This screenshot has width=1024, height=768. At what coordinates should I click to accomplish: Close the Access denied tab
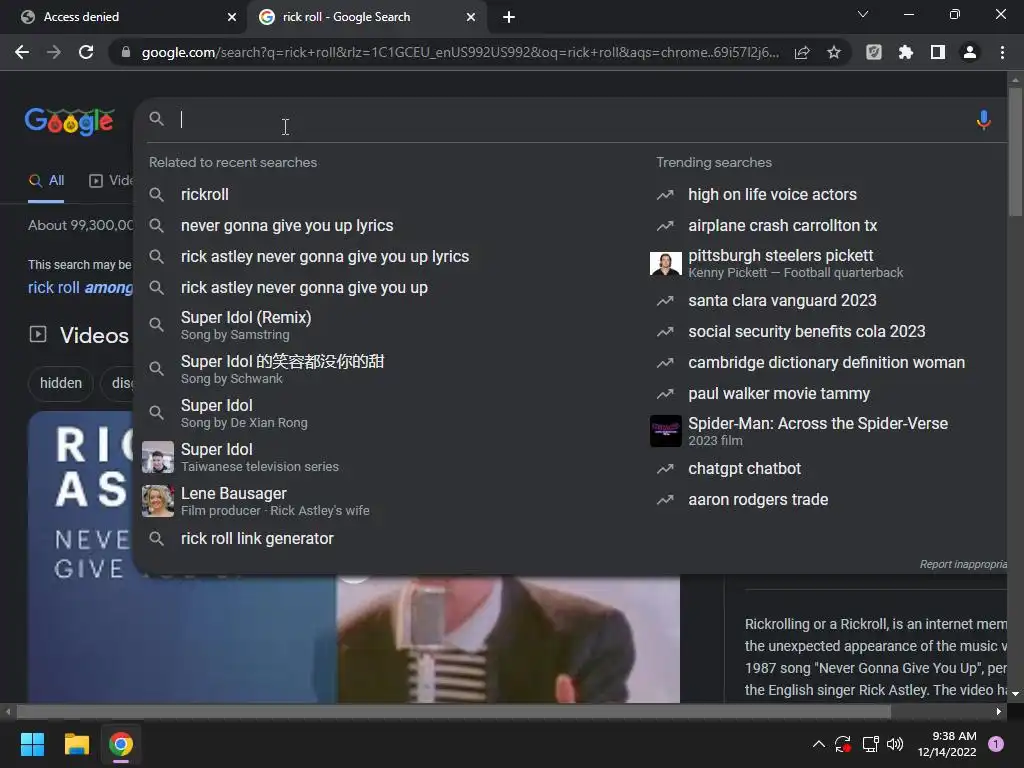point(232,17)
